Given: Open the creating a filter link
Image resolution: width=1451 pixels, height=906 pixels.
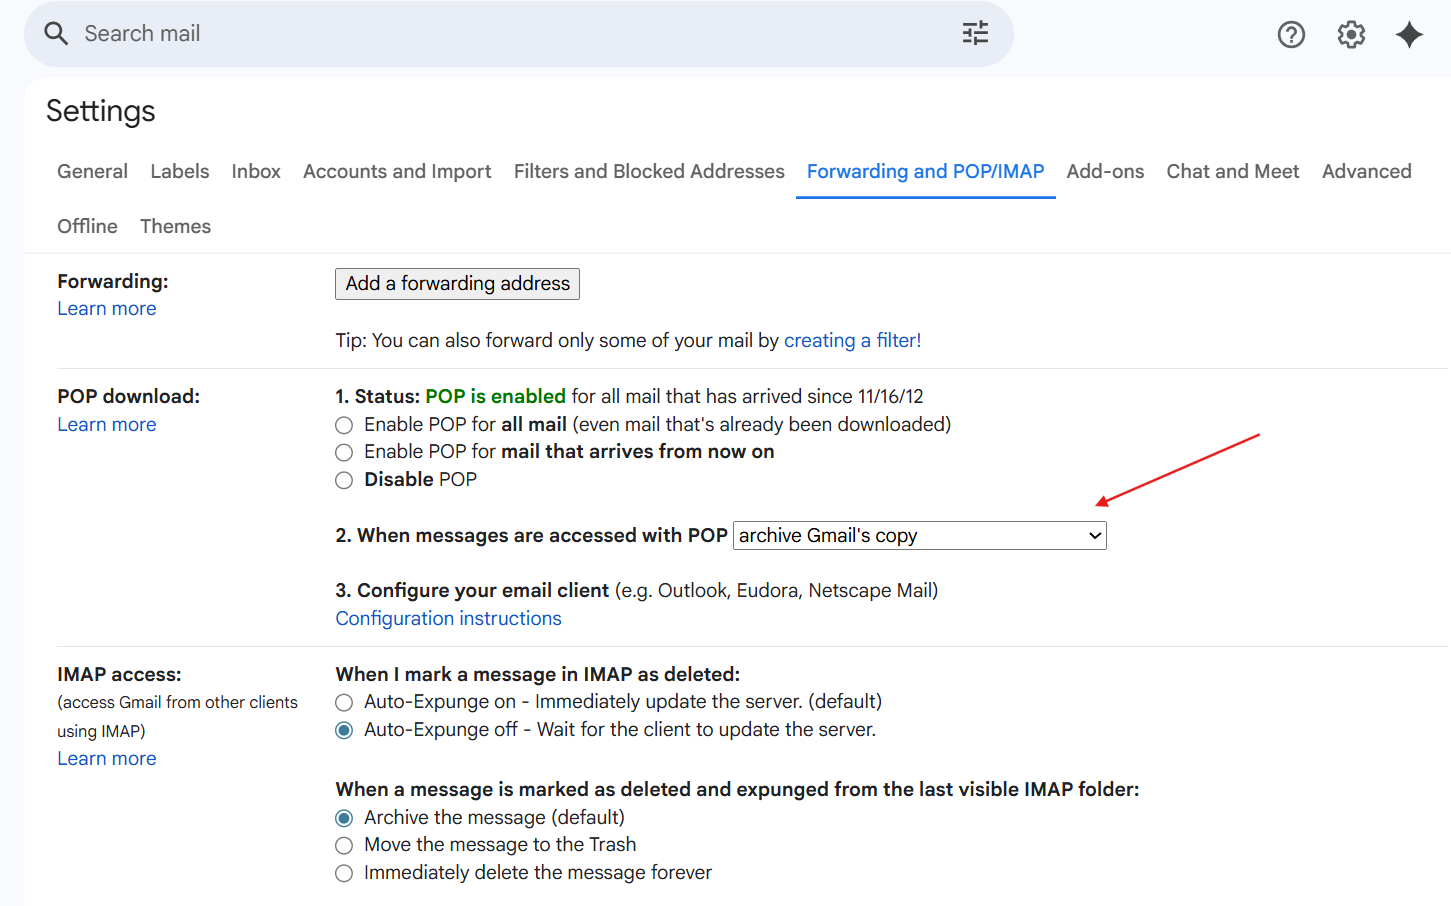Looking at the screenshot, I should tap(852, 341).
